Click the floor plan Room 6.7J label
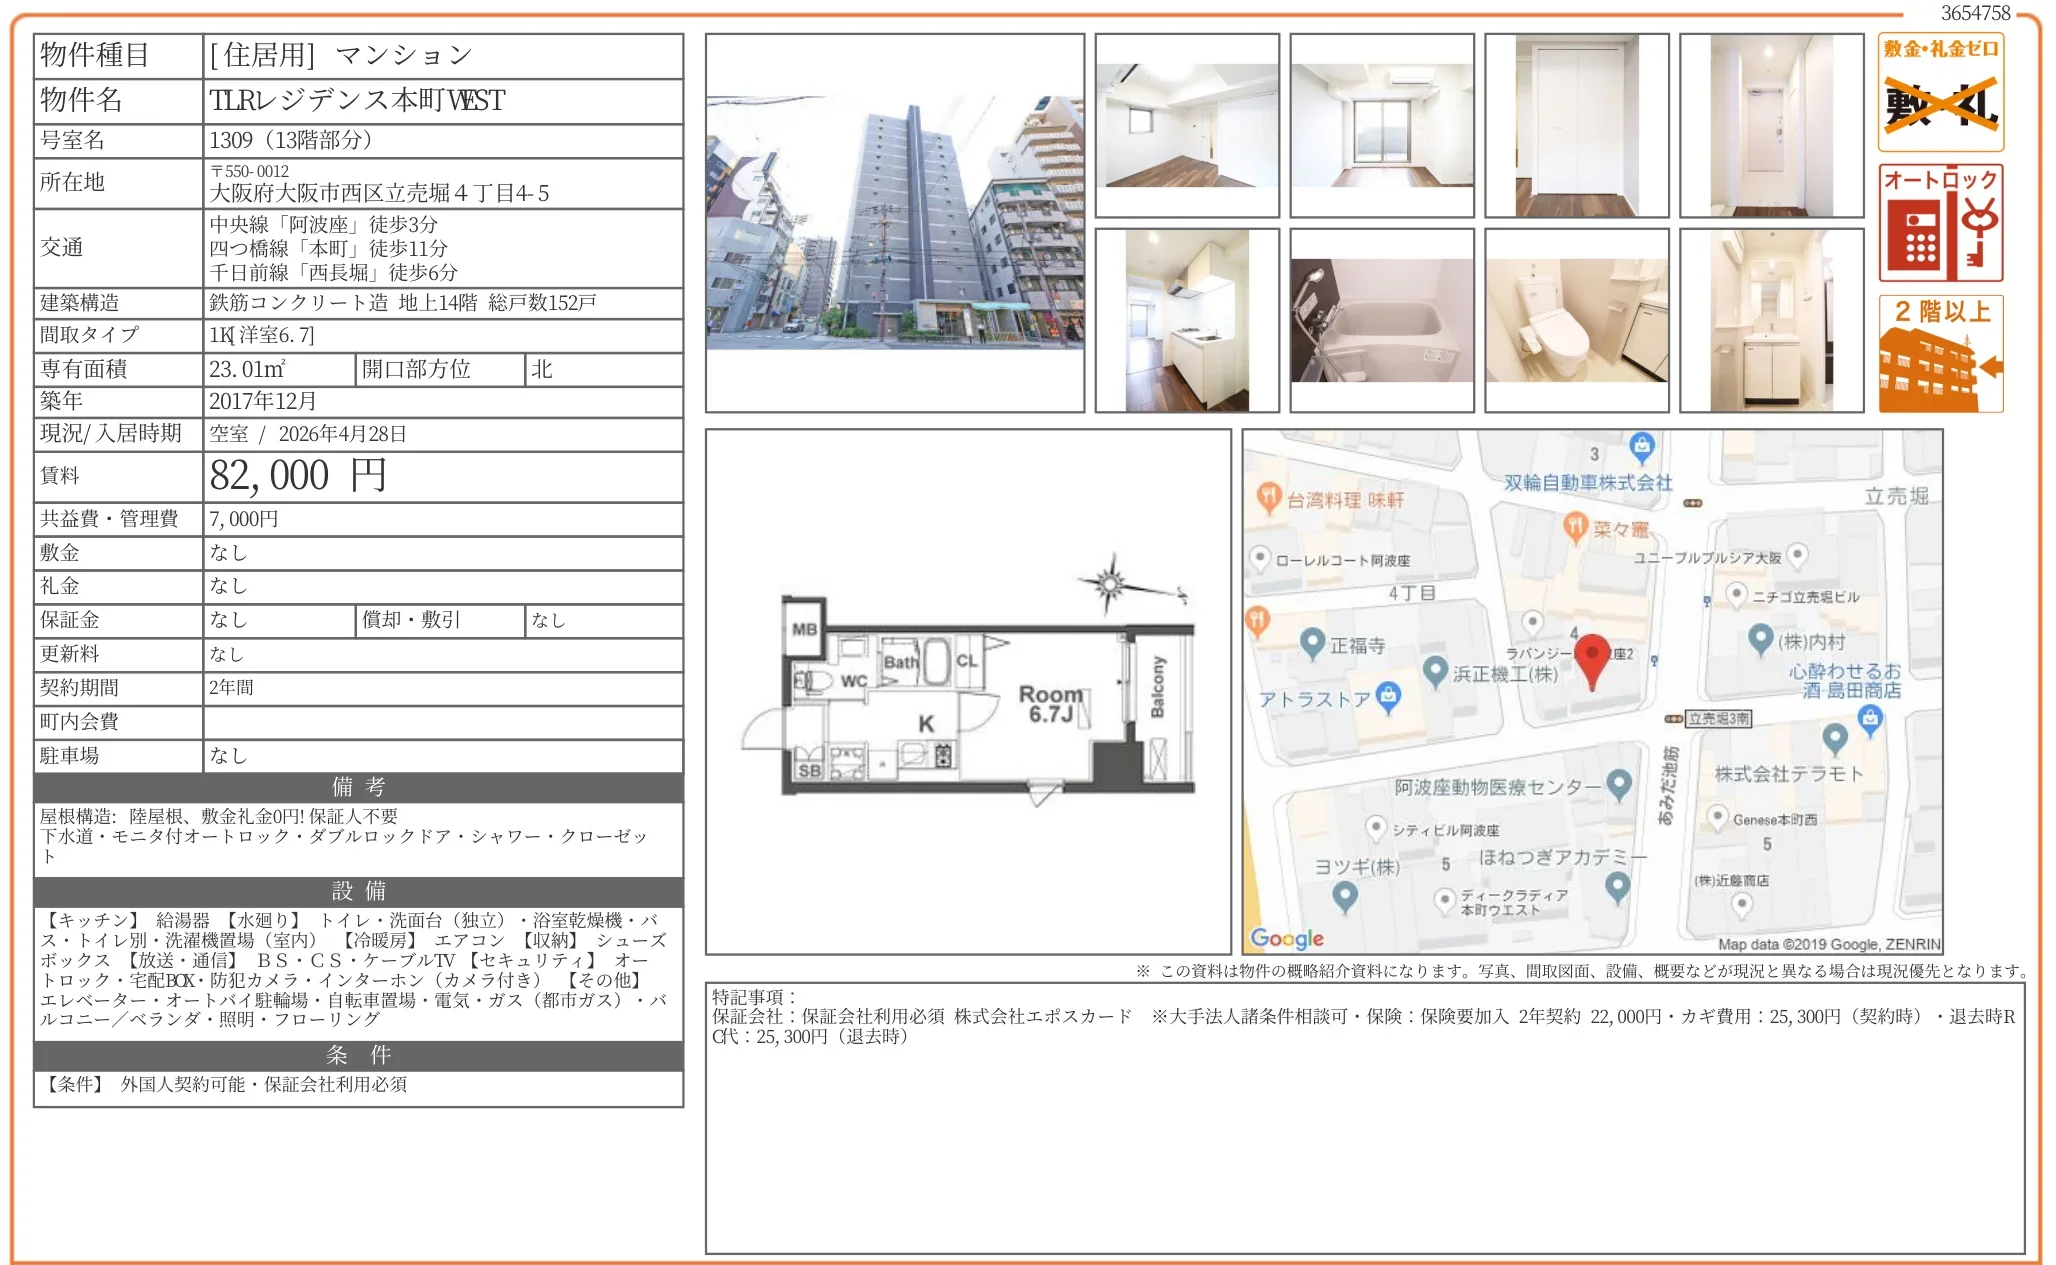 coord(1050,703)
